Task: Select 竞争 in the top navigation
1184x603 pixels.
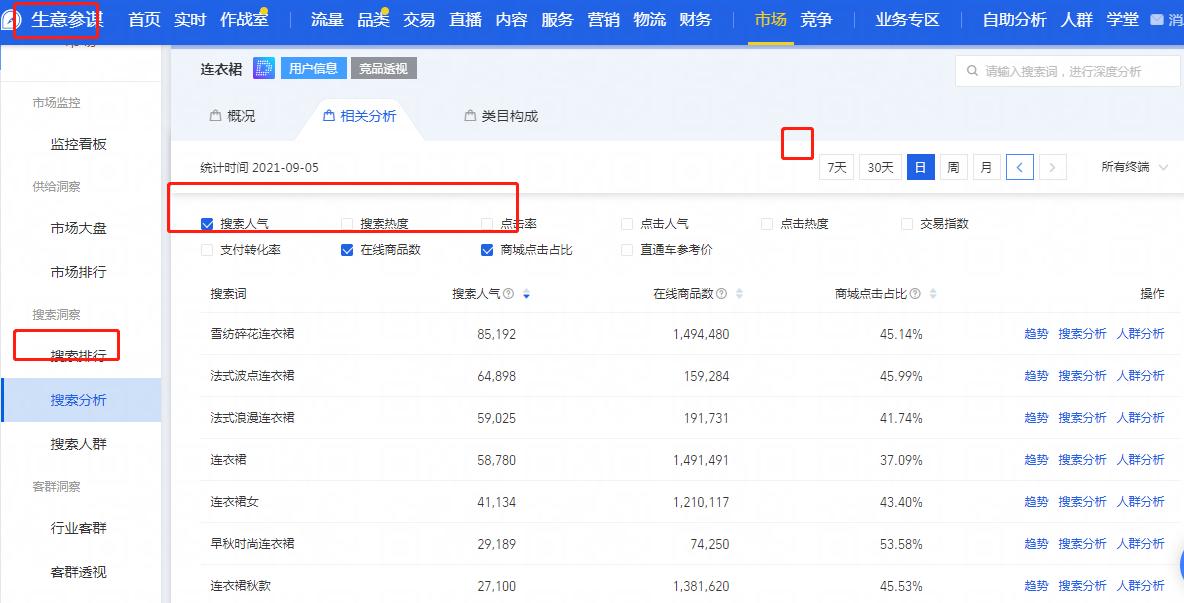Action: point(817,18)
